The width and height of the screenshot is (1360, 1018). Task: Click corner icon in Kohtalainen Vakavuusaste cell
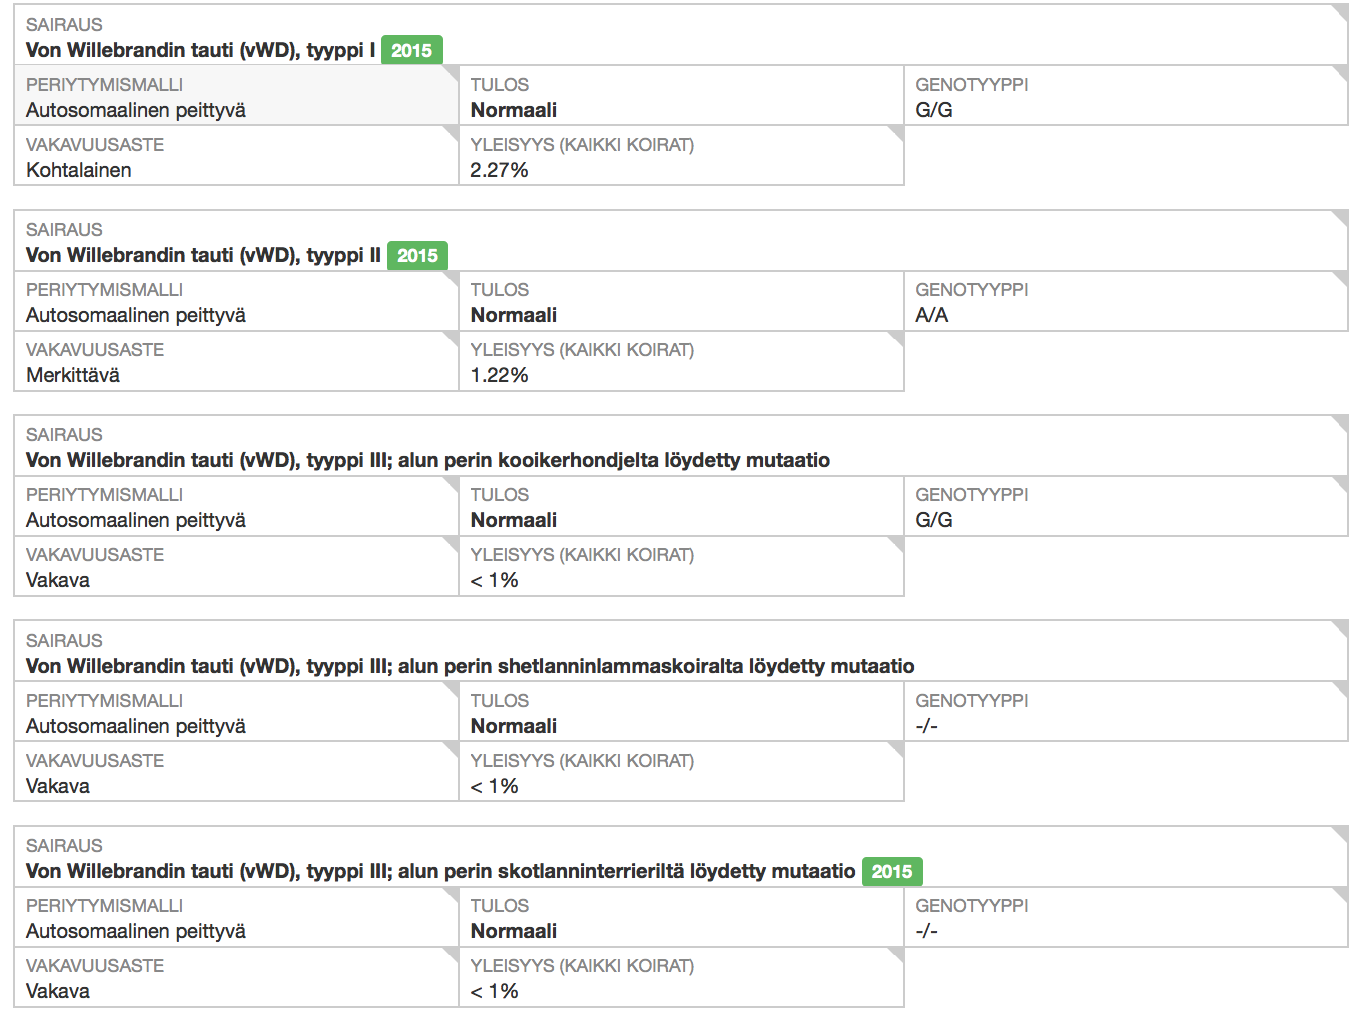click(451, 133)
